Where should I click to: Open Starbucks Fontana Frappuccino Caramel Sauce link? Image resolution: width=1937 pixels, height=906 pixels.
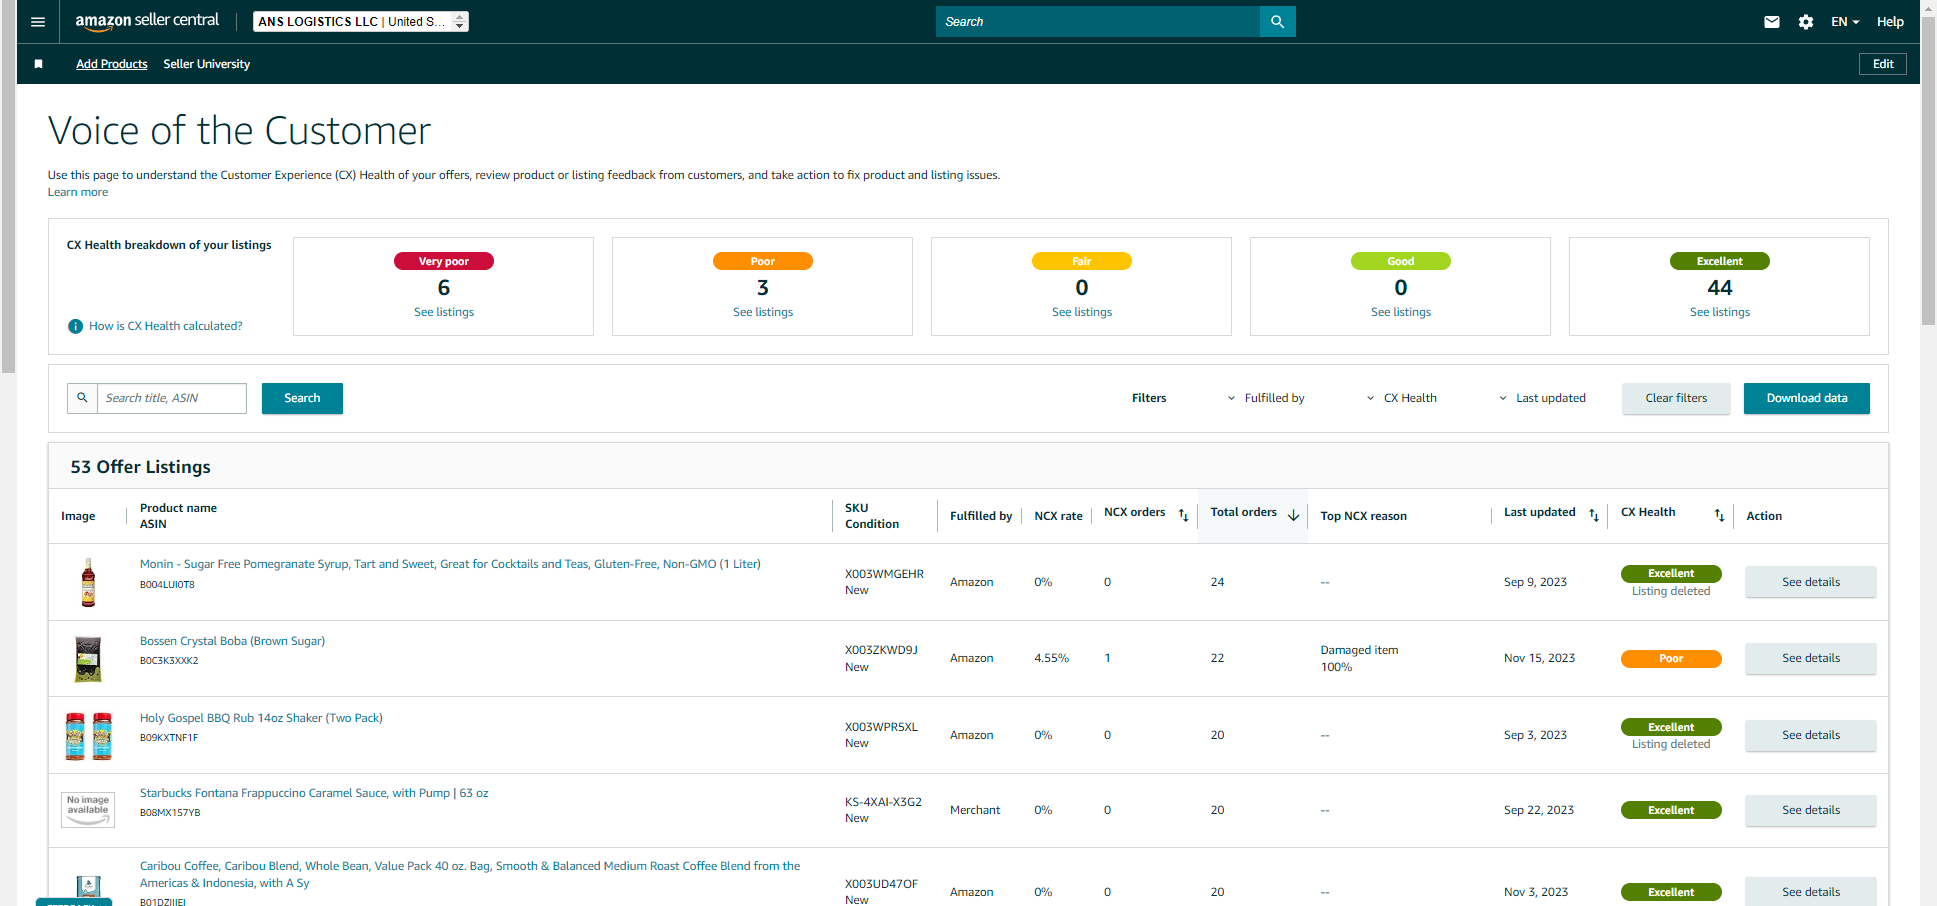coord(314,793)
